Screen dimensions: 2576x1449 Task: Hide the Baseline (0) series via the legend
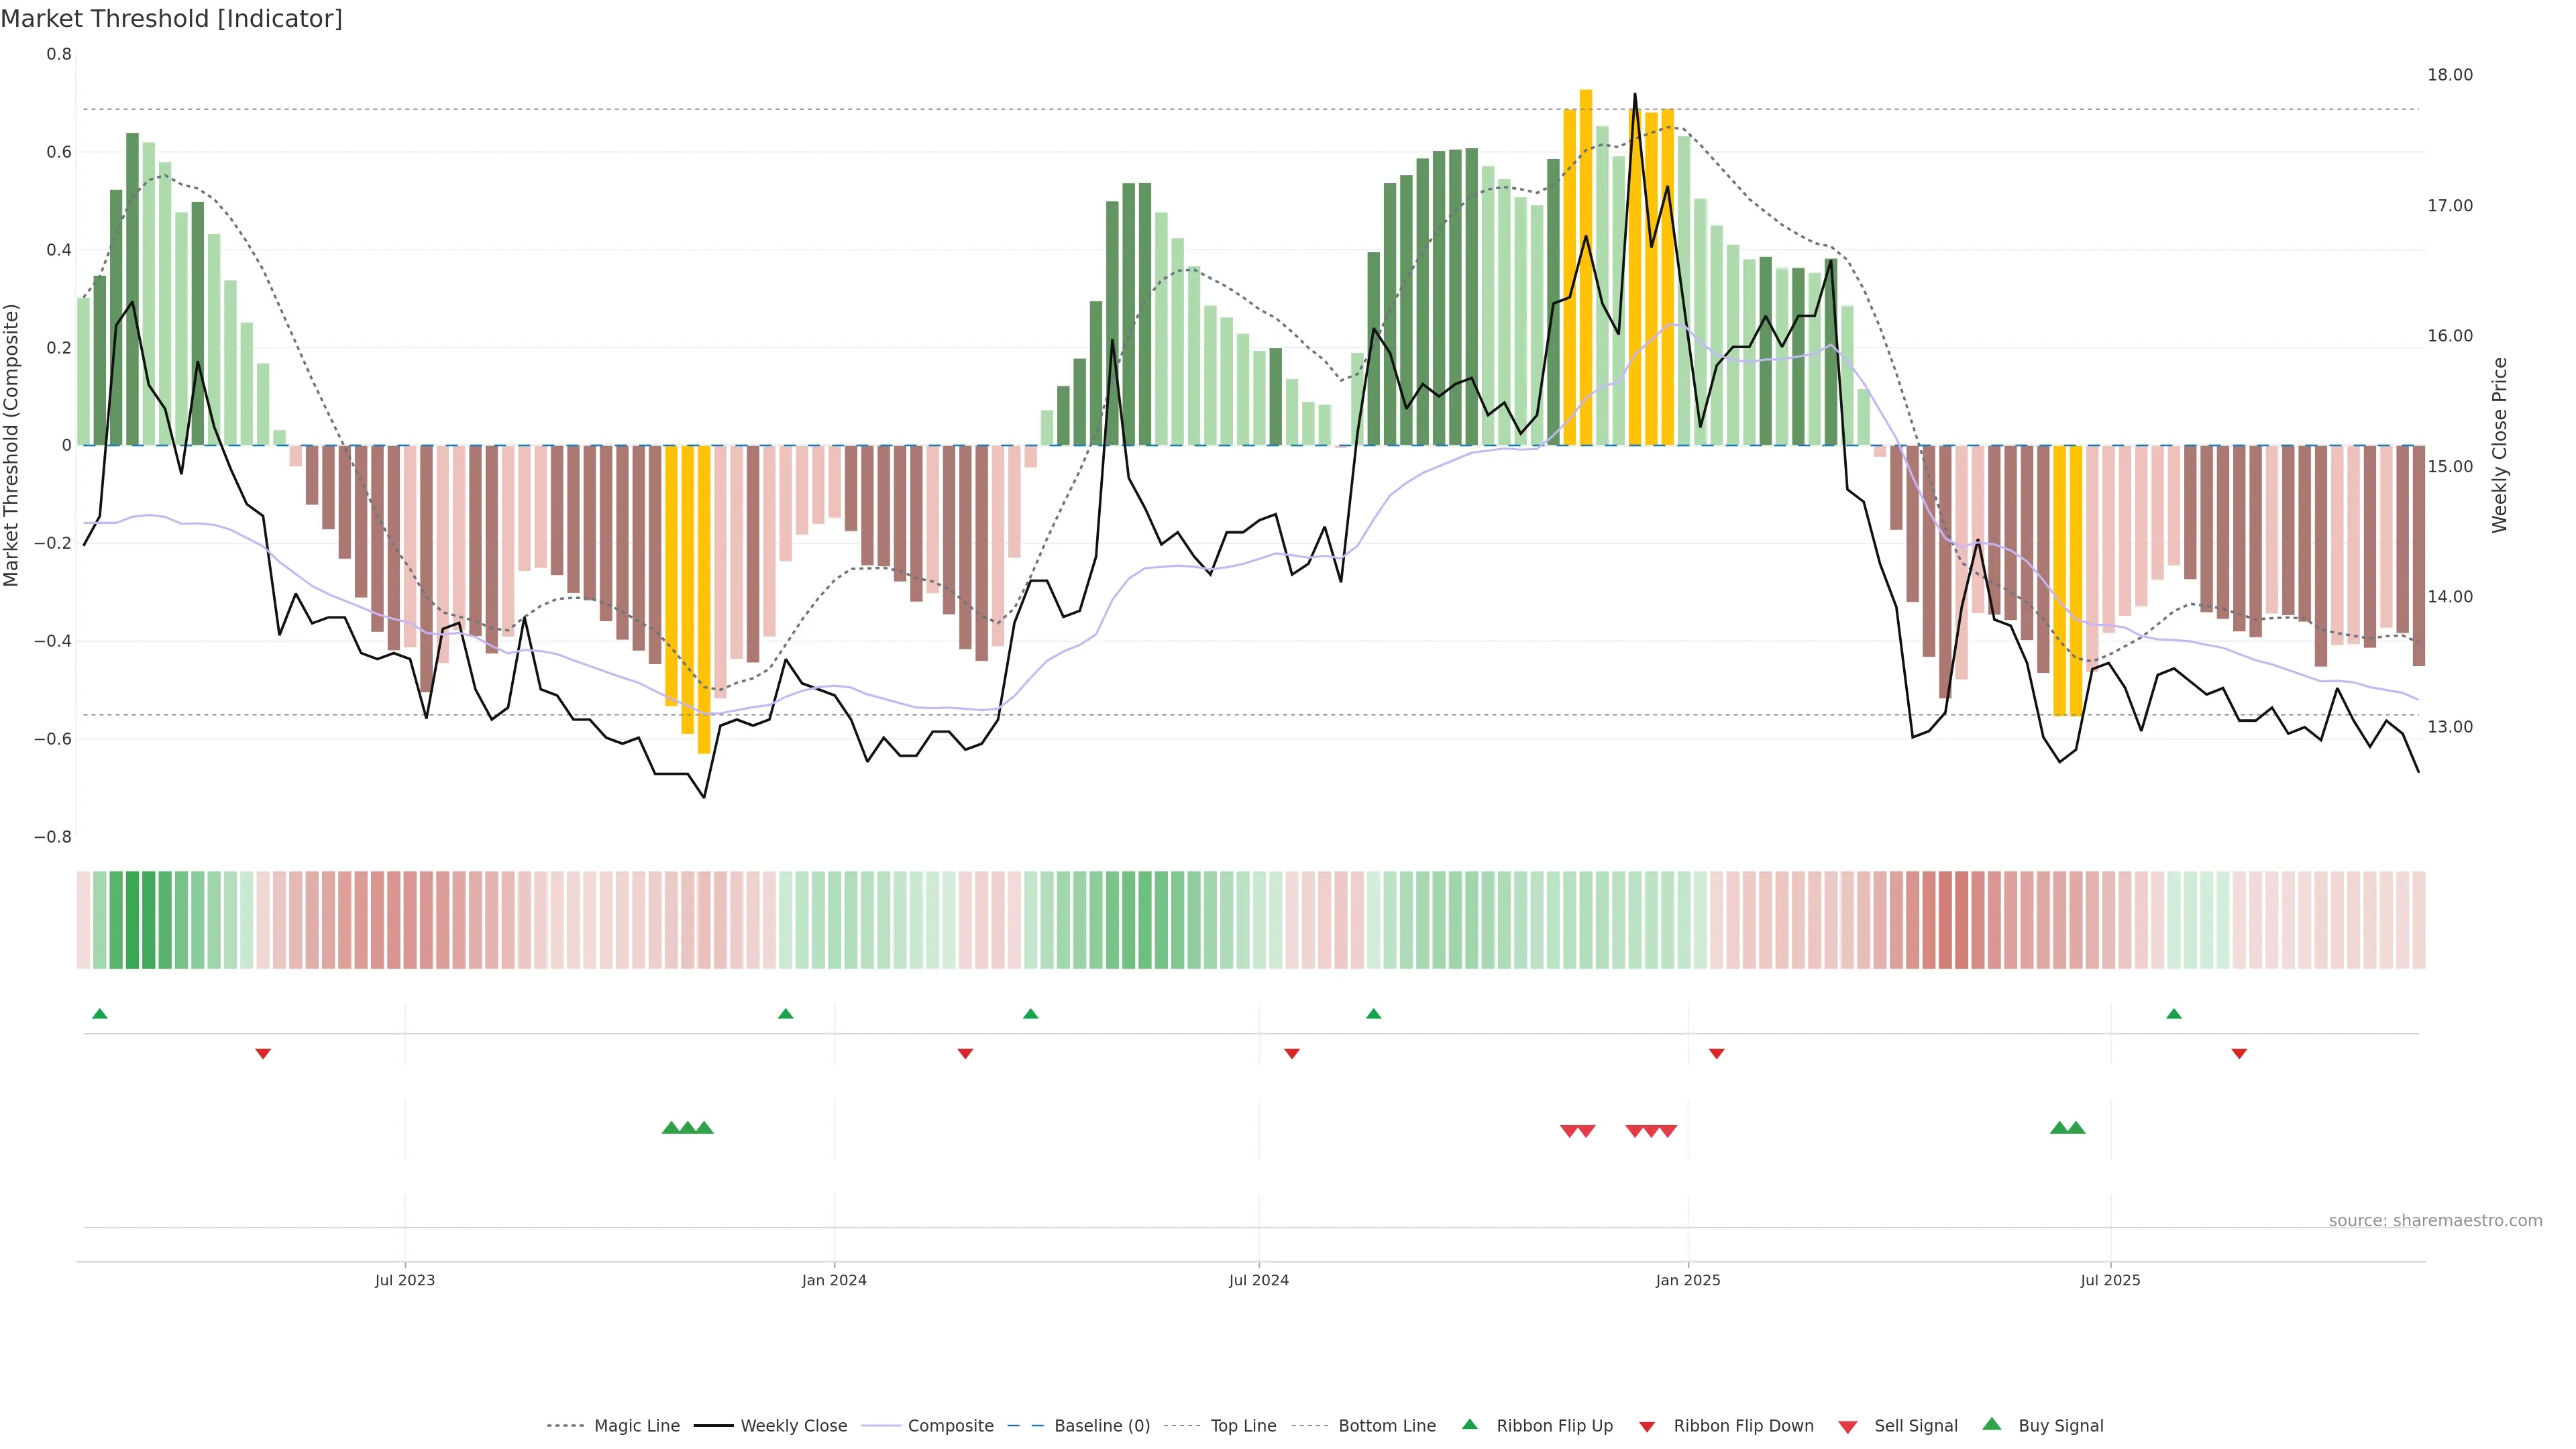pos(1102,1426)
